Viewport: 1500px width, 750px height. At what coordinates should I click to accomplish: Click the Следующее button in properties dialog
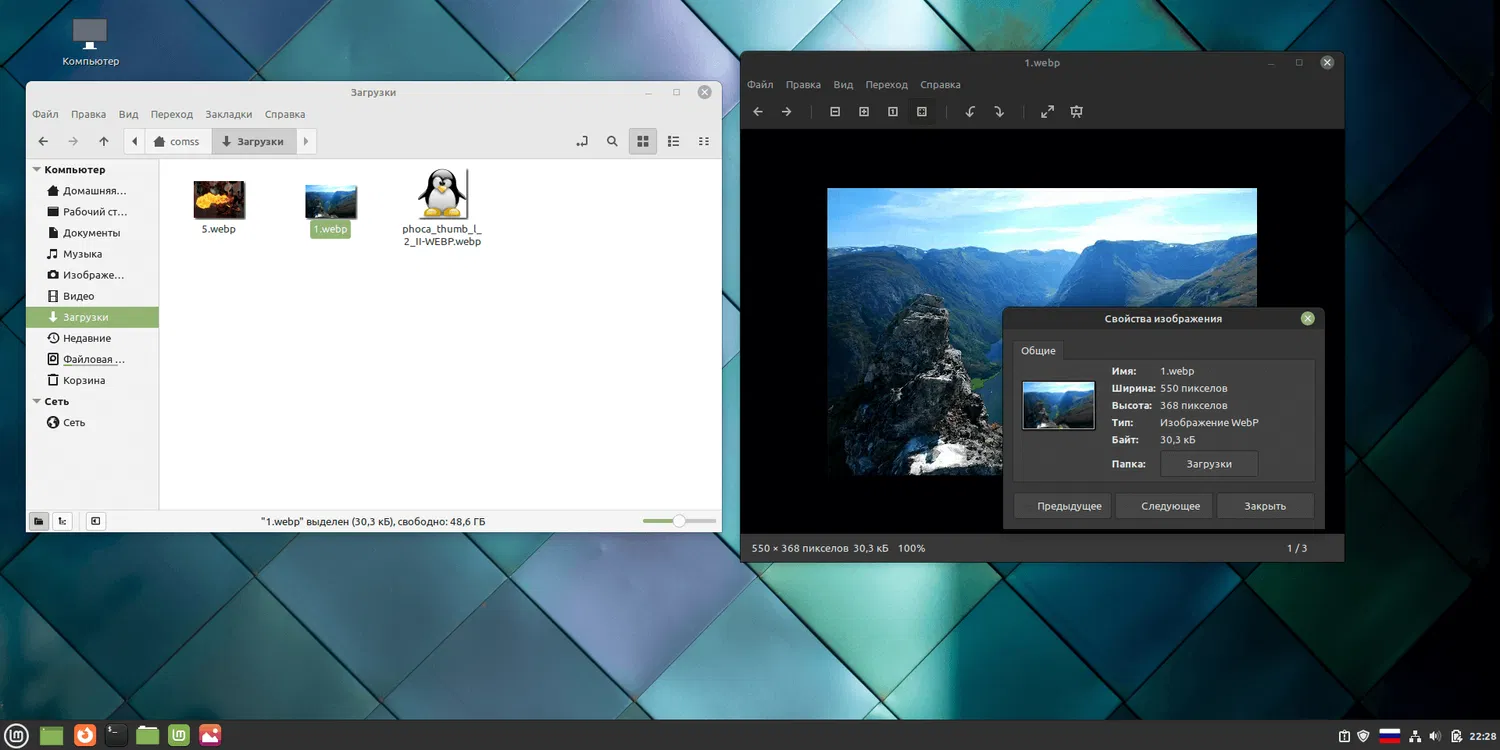(1170, 506)
